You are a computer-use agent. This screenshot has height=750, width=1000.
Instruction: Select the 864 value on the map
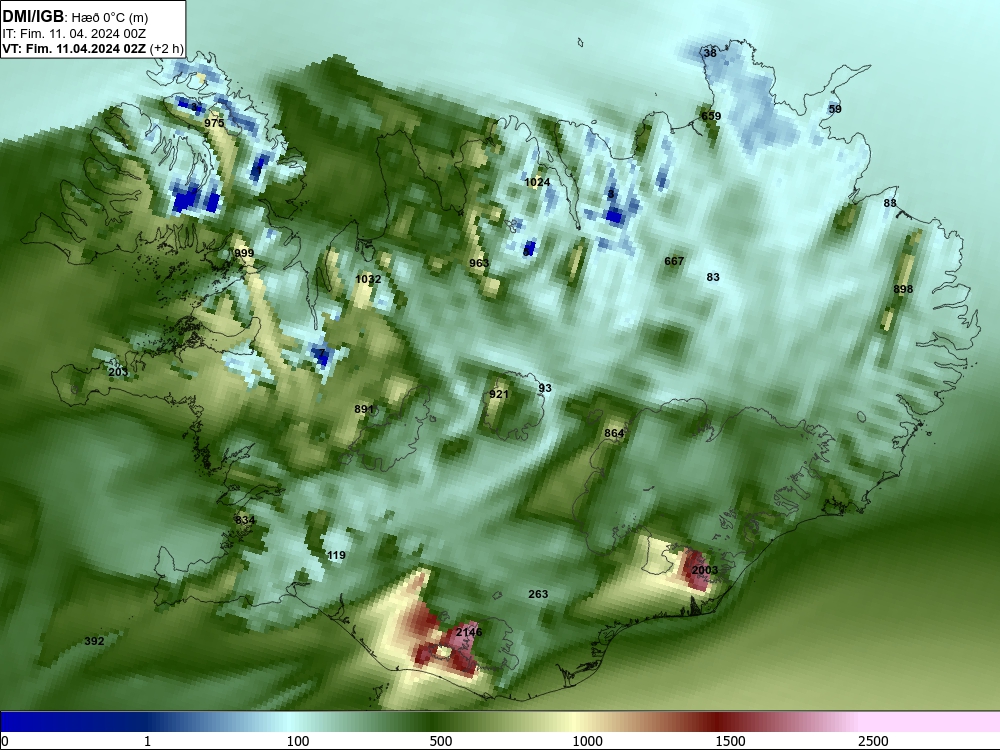[x=614, y=433]
